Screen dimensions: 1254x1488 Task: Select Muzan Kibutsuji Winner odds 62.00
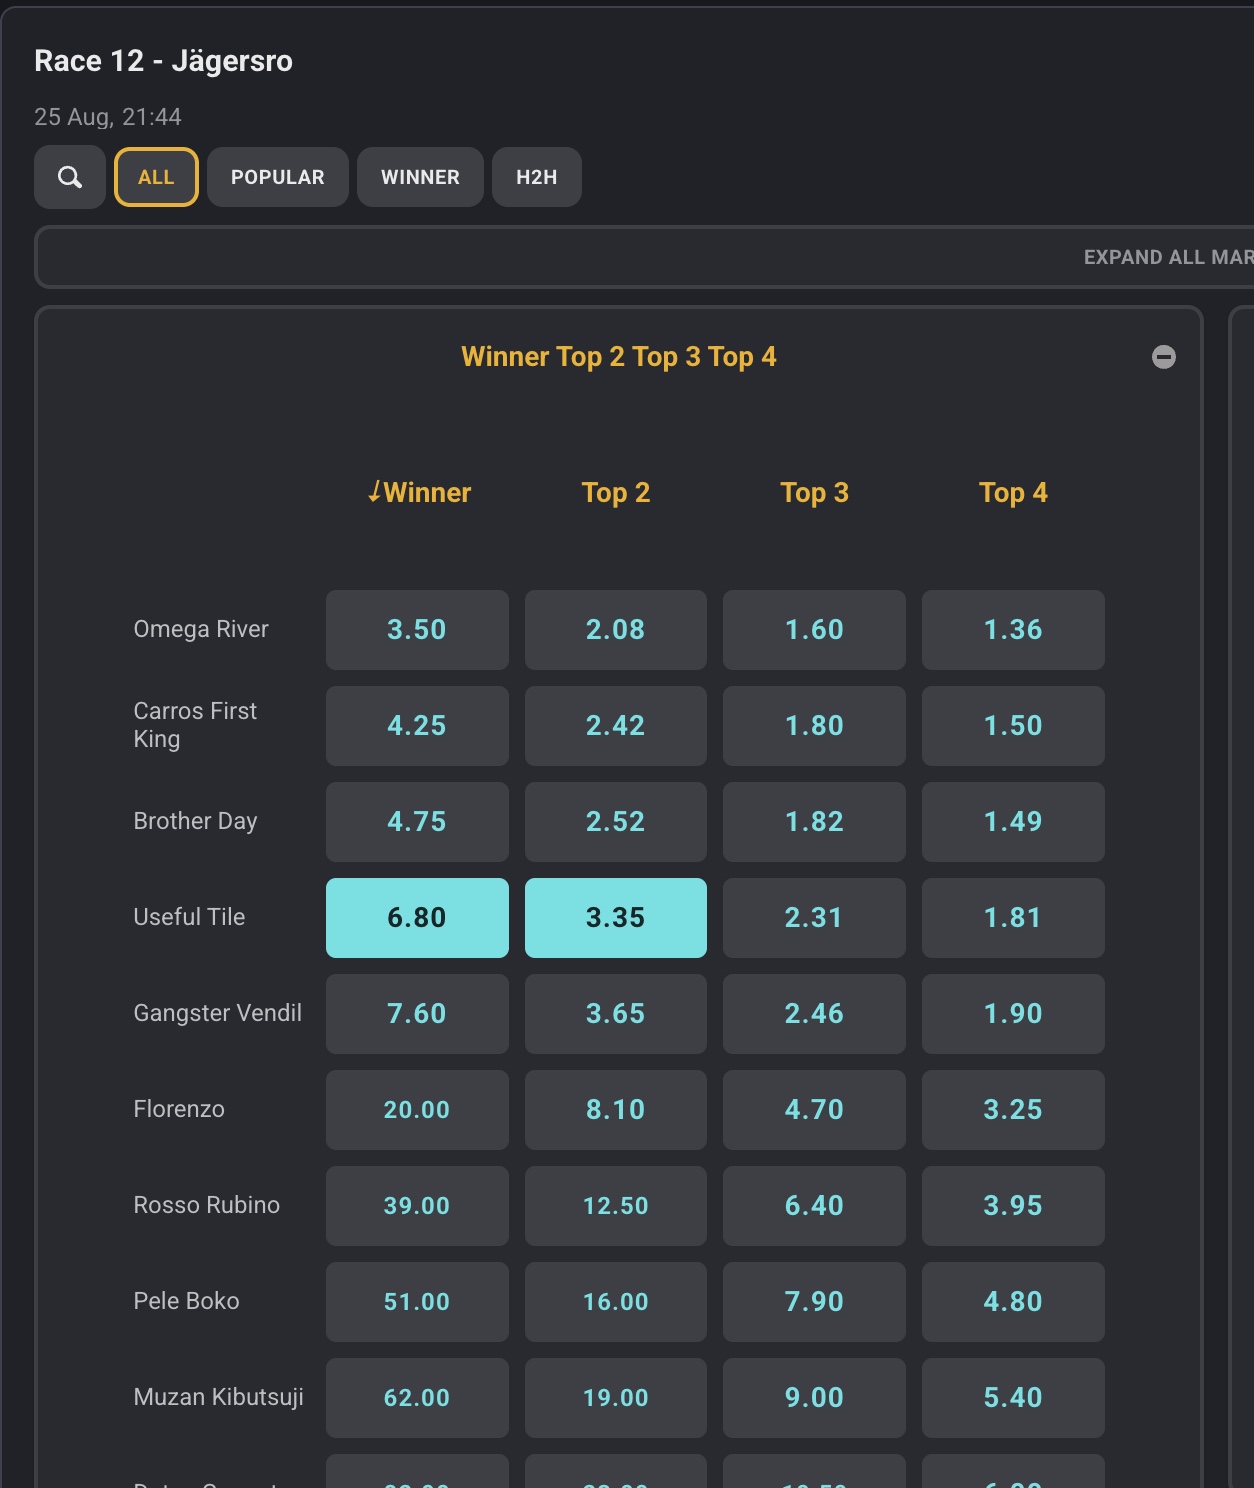417,1398
